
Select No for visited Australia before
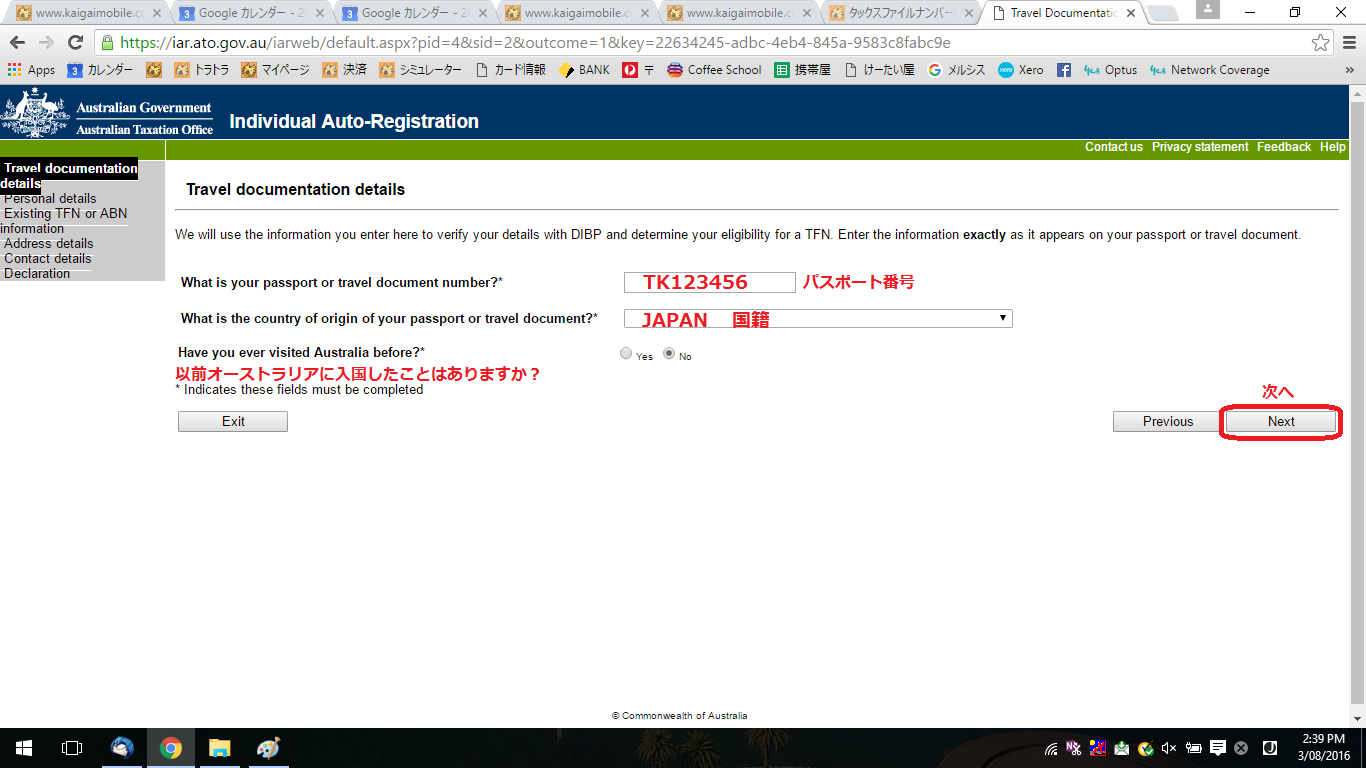[x=669, y=353]
